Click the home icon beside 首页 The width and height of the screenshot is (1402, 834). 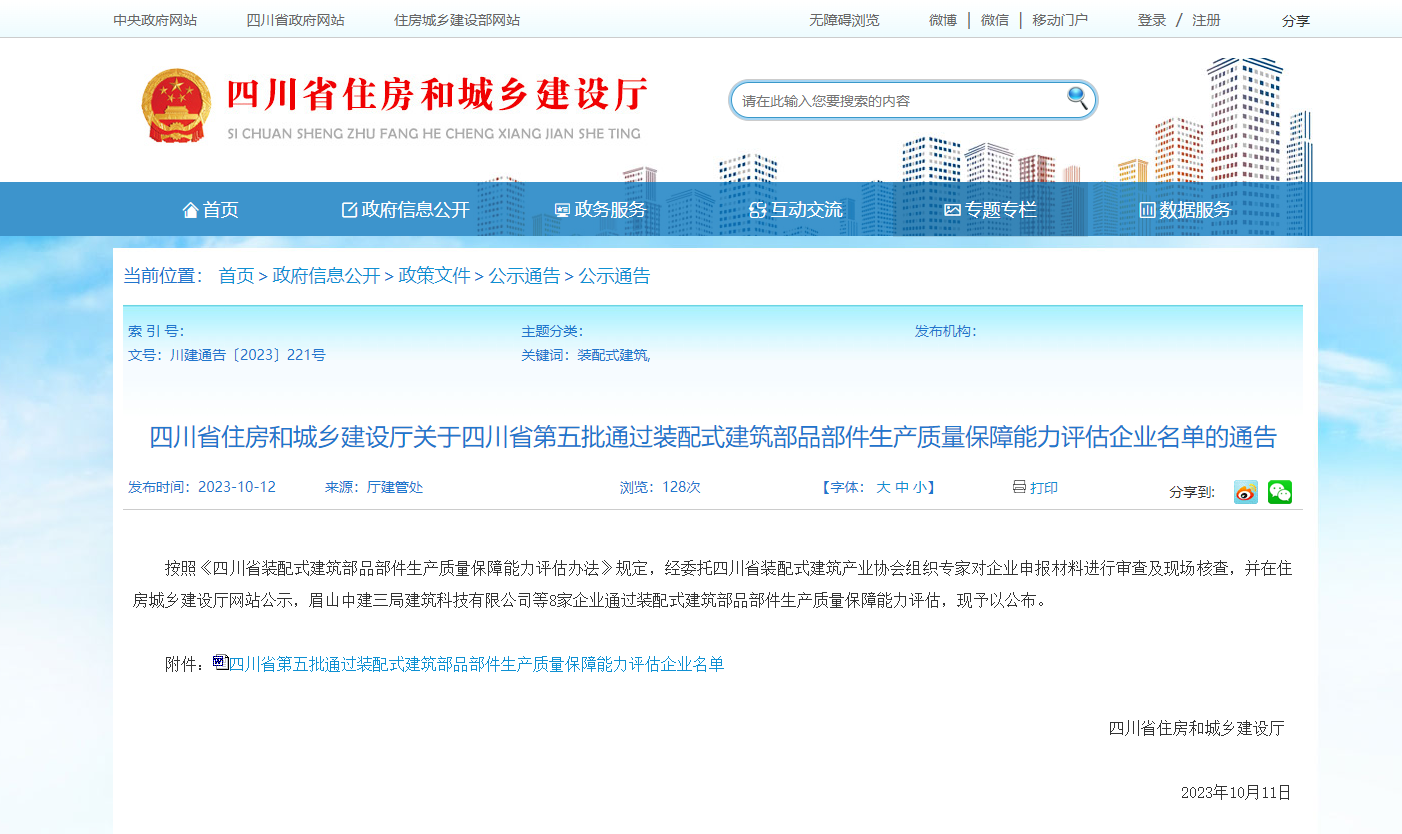[x=189, y=209]
